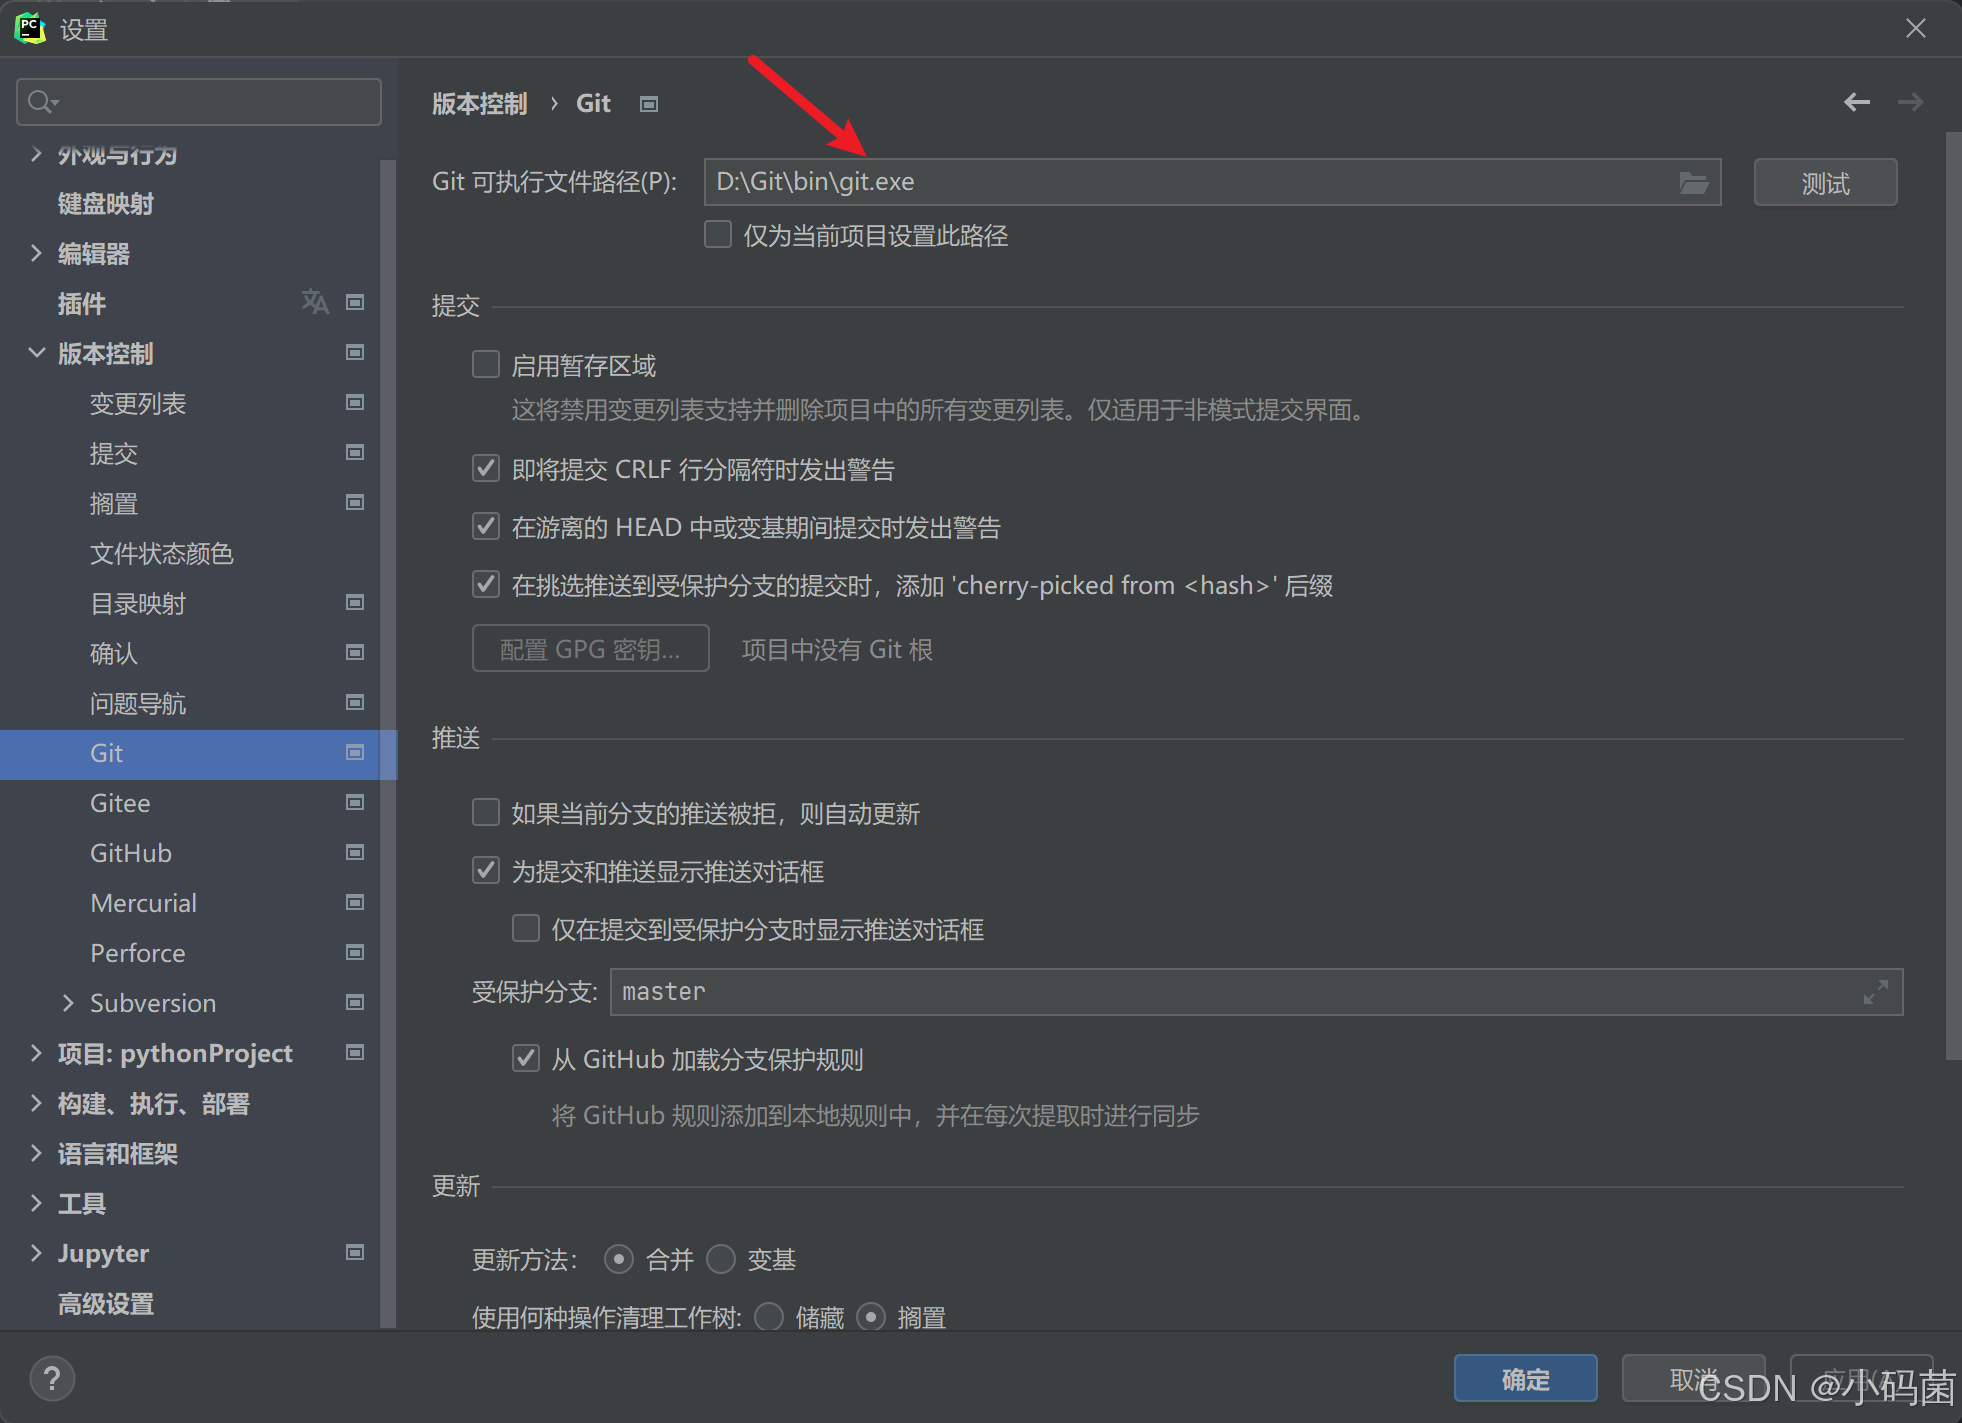1962x1423 pixels.
Task: Click project settings icon beside GitHub item
Action: tap(354, 853)
